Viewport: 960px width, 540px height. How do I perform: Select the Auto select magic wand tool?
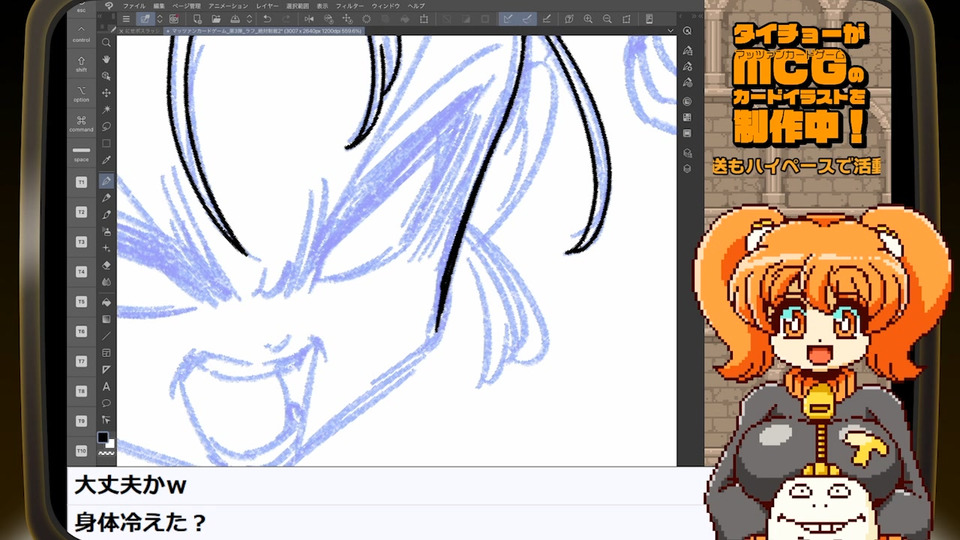pyautogui.click(x=107, y=110)
